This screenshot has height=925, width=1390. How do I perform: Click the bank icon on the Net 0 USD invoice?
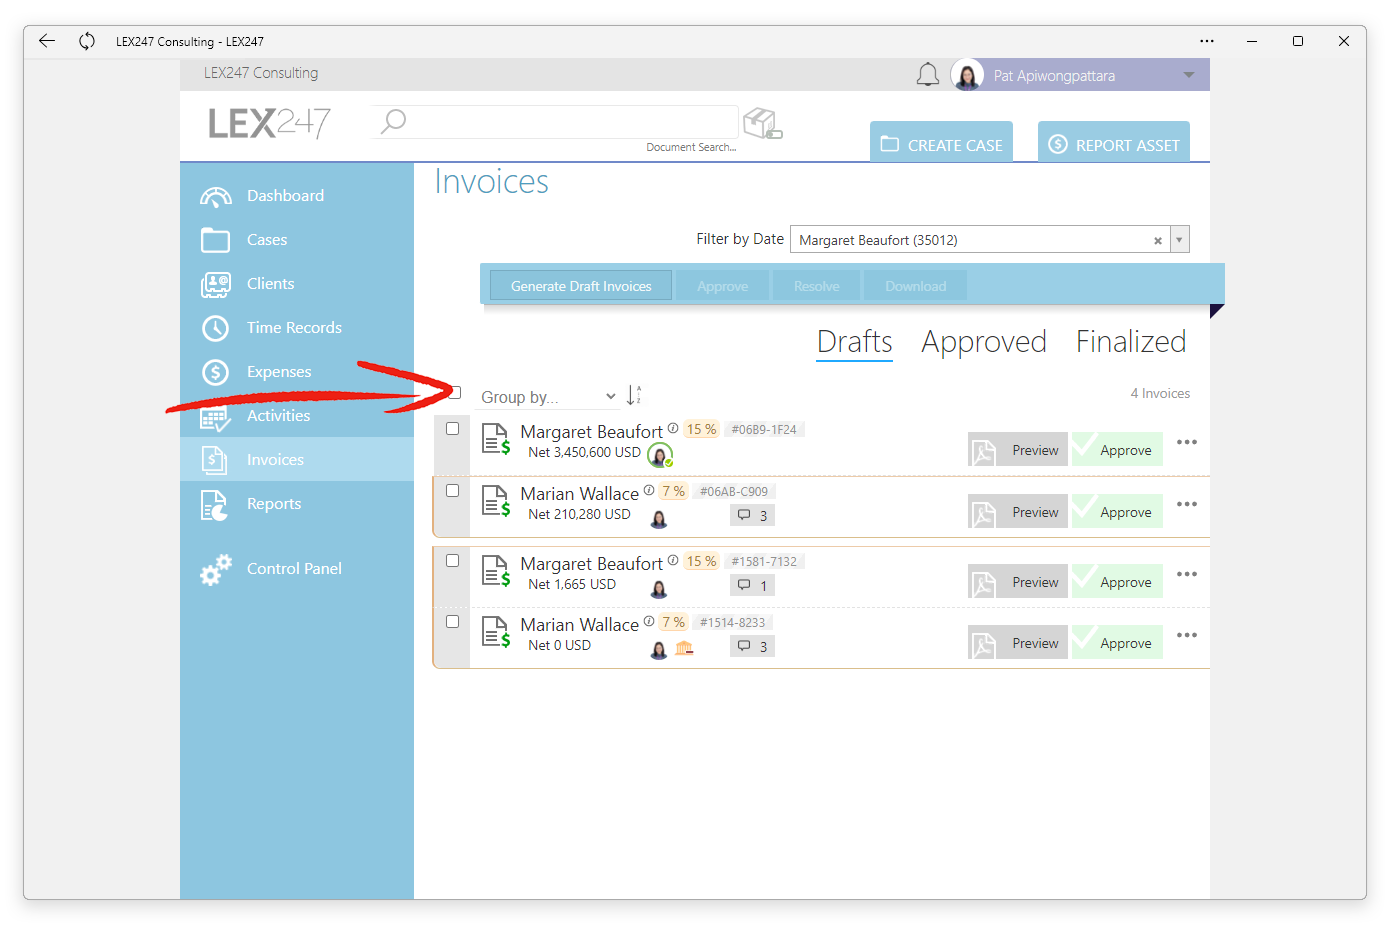click(684, 648)
